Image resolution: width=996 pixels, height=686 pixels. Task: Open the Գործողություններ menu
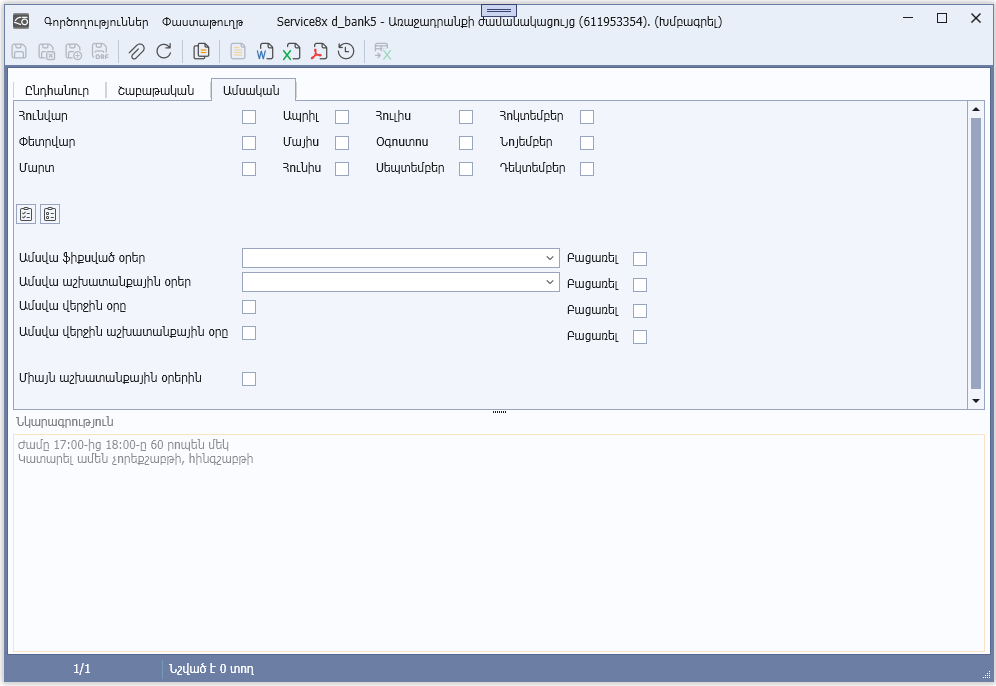[96, 21]
